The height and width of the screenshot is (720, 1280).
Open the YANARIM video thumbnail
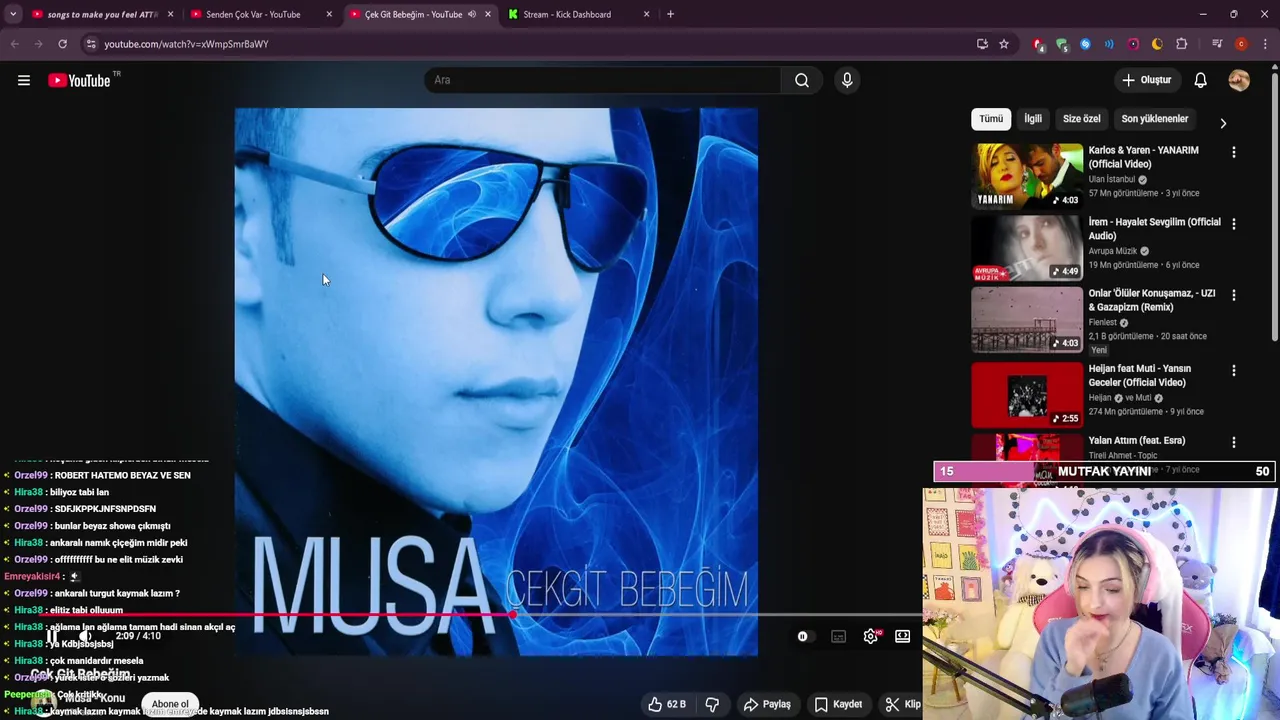(1027, 175)
